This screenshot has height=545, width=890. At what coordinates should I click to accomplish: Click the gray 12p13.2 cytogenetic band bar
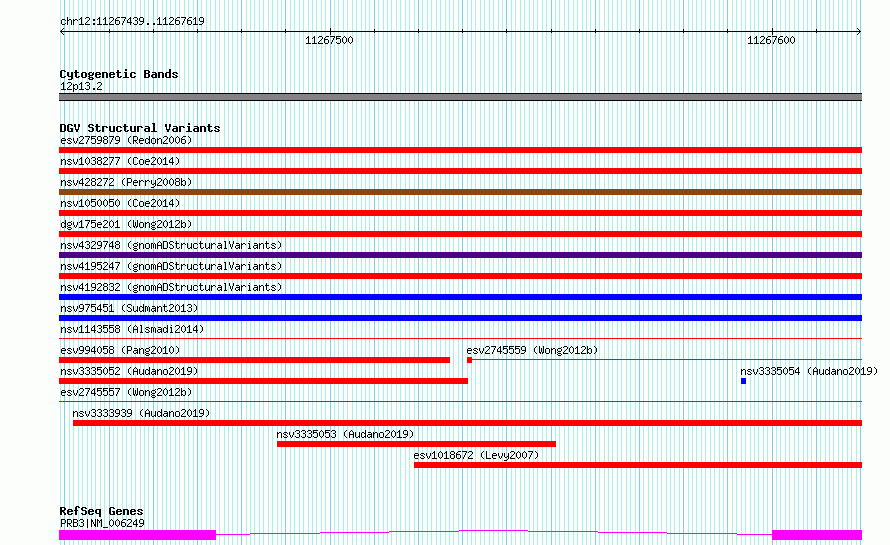point(460,97)
